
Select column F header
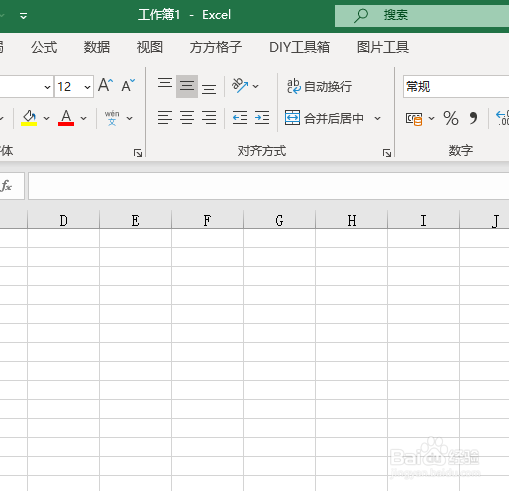(x=207, y=220)
